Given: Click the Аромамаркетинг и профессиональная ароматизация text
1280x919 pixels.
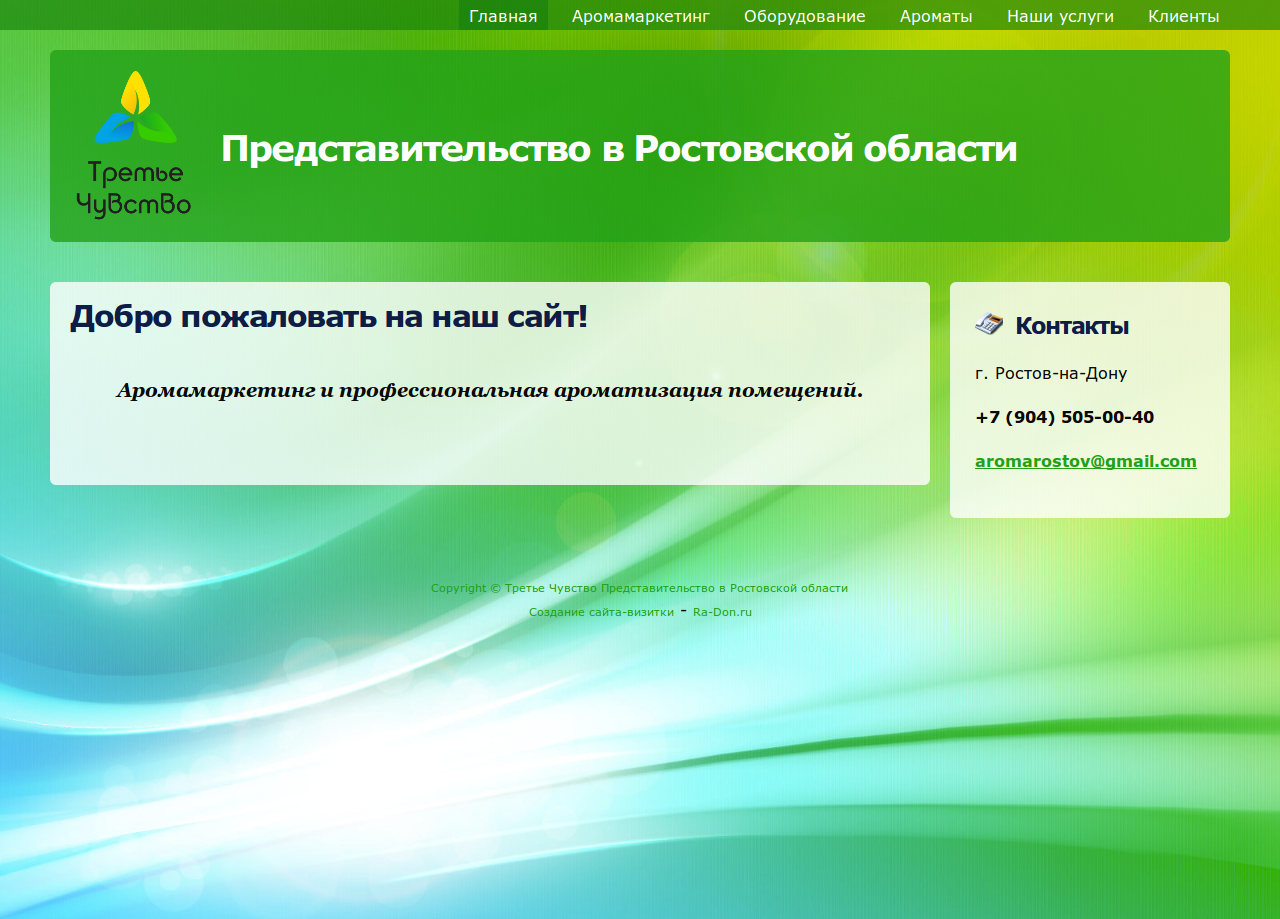Looking at the screenshot, I should coord(490,390).
